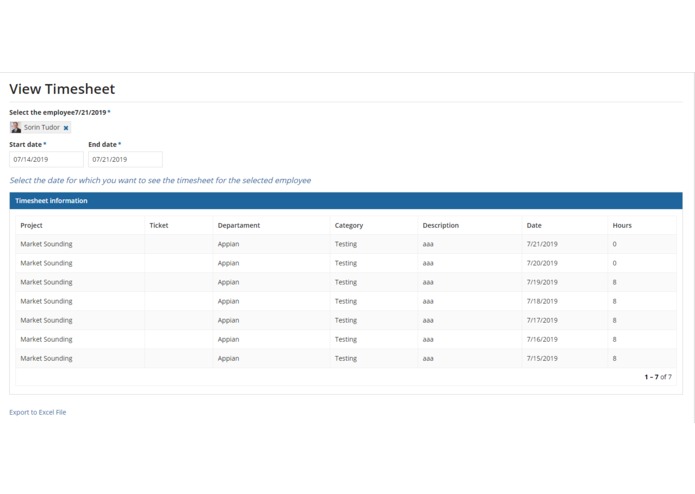Image resolution: width=695 pixels, height=494 pixels.
Task: Click Market Sounding in the 7/18/2019 row
Action: click(46, 301)
